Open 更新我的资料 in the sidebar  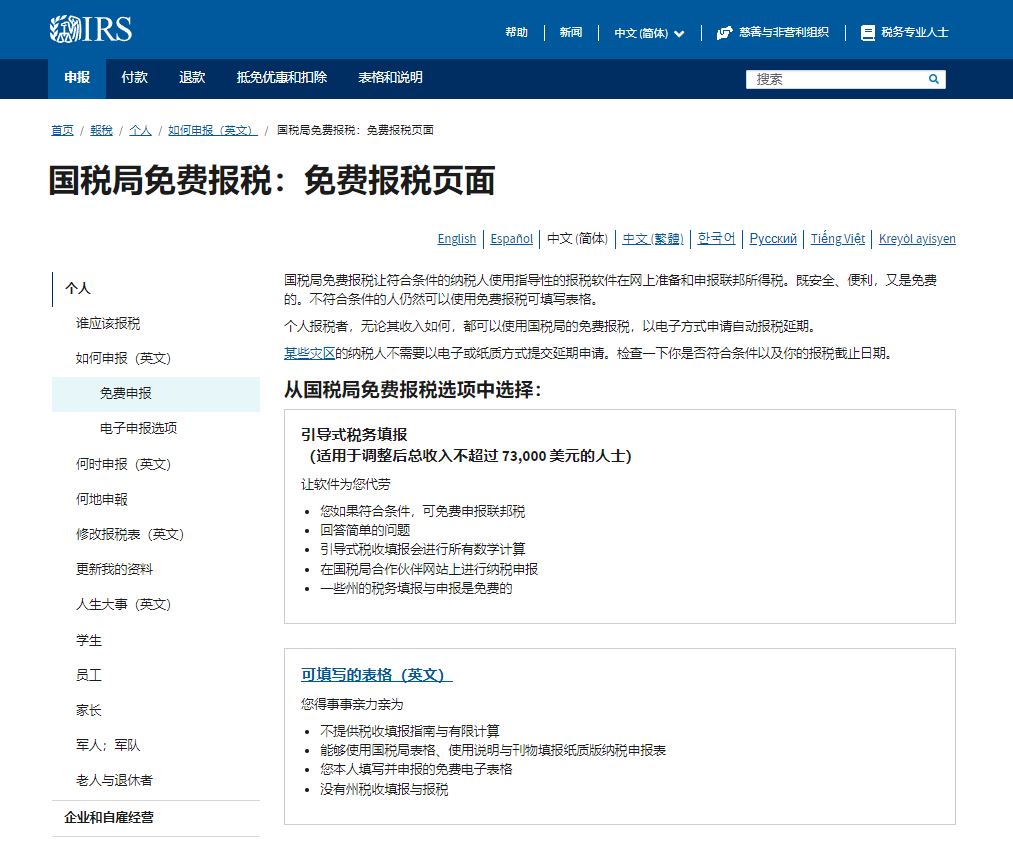tap(114, 569)
